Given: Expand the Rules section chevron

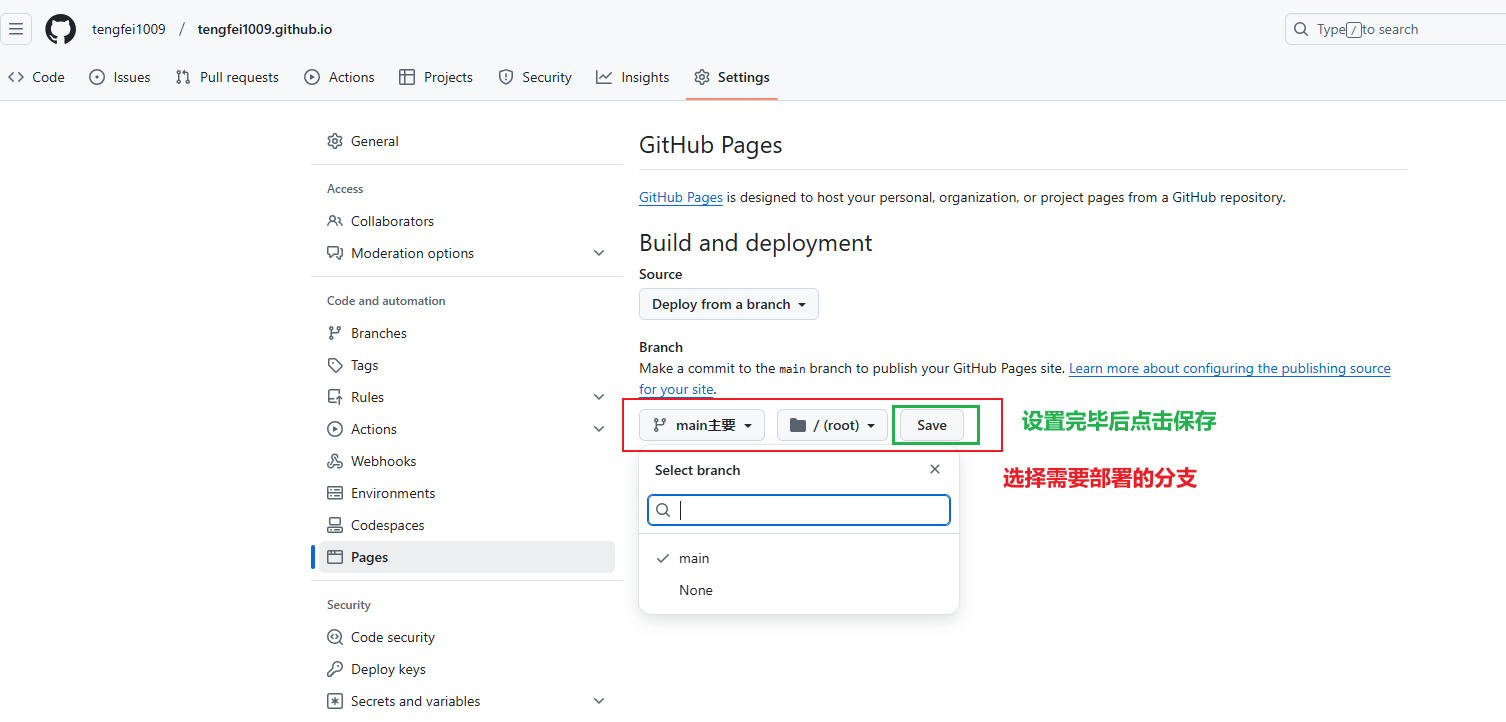Looking at the screenshot, I should pyautogui.click(x=599, y=397).
